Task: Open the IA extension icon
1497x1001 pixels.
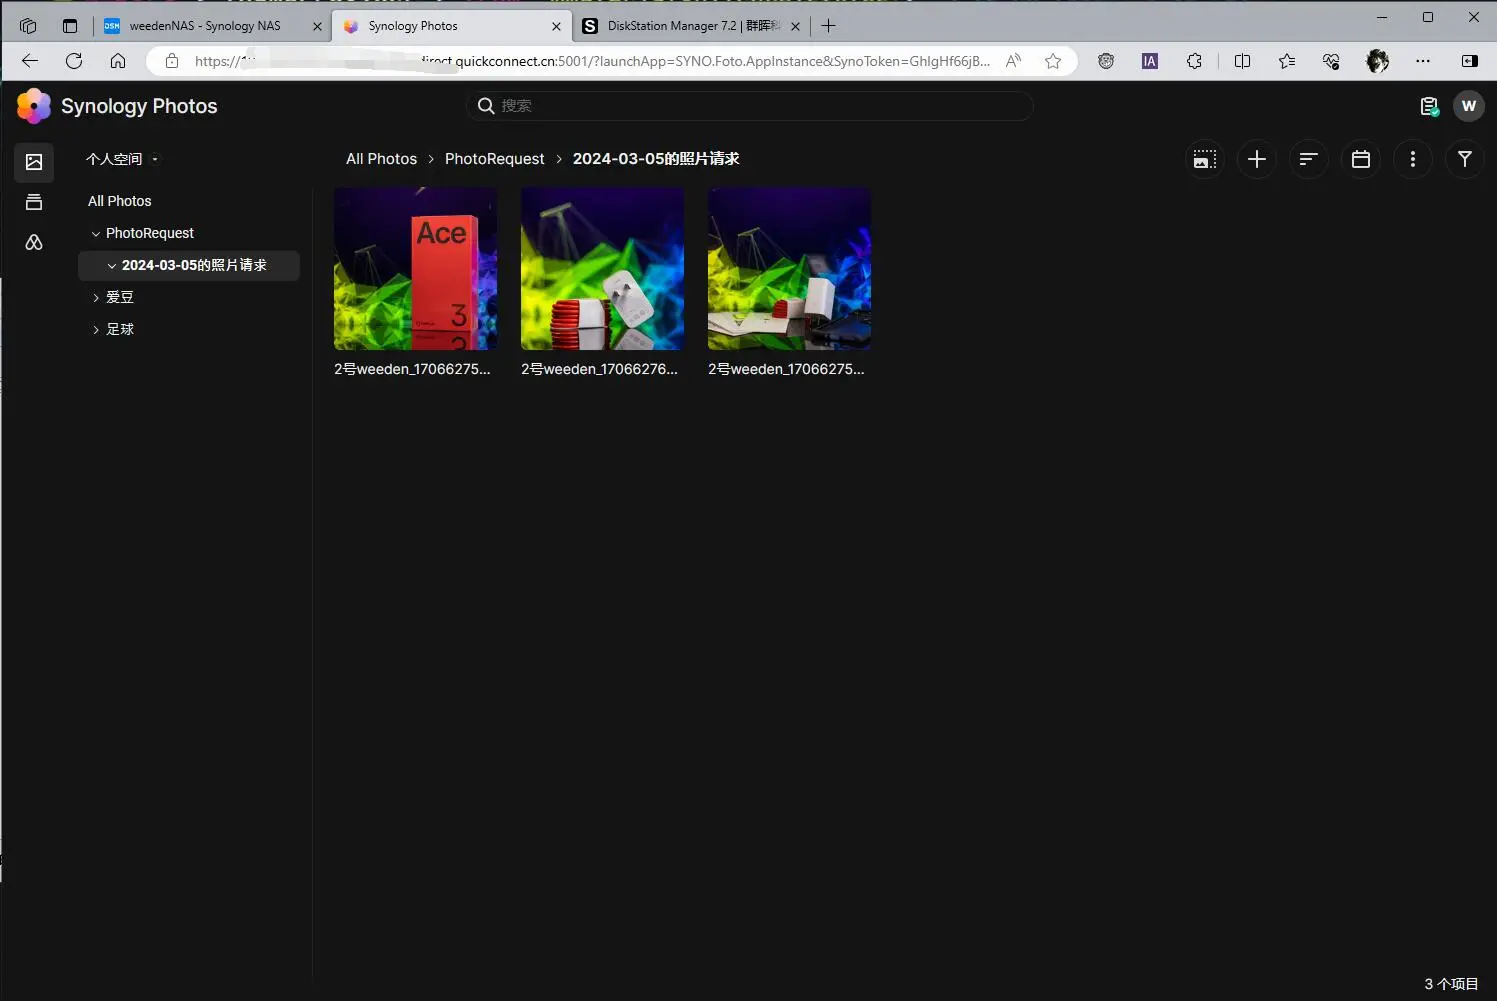Action: pos(1150,61)
